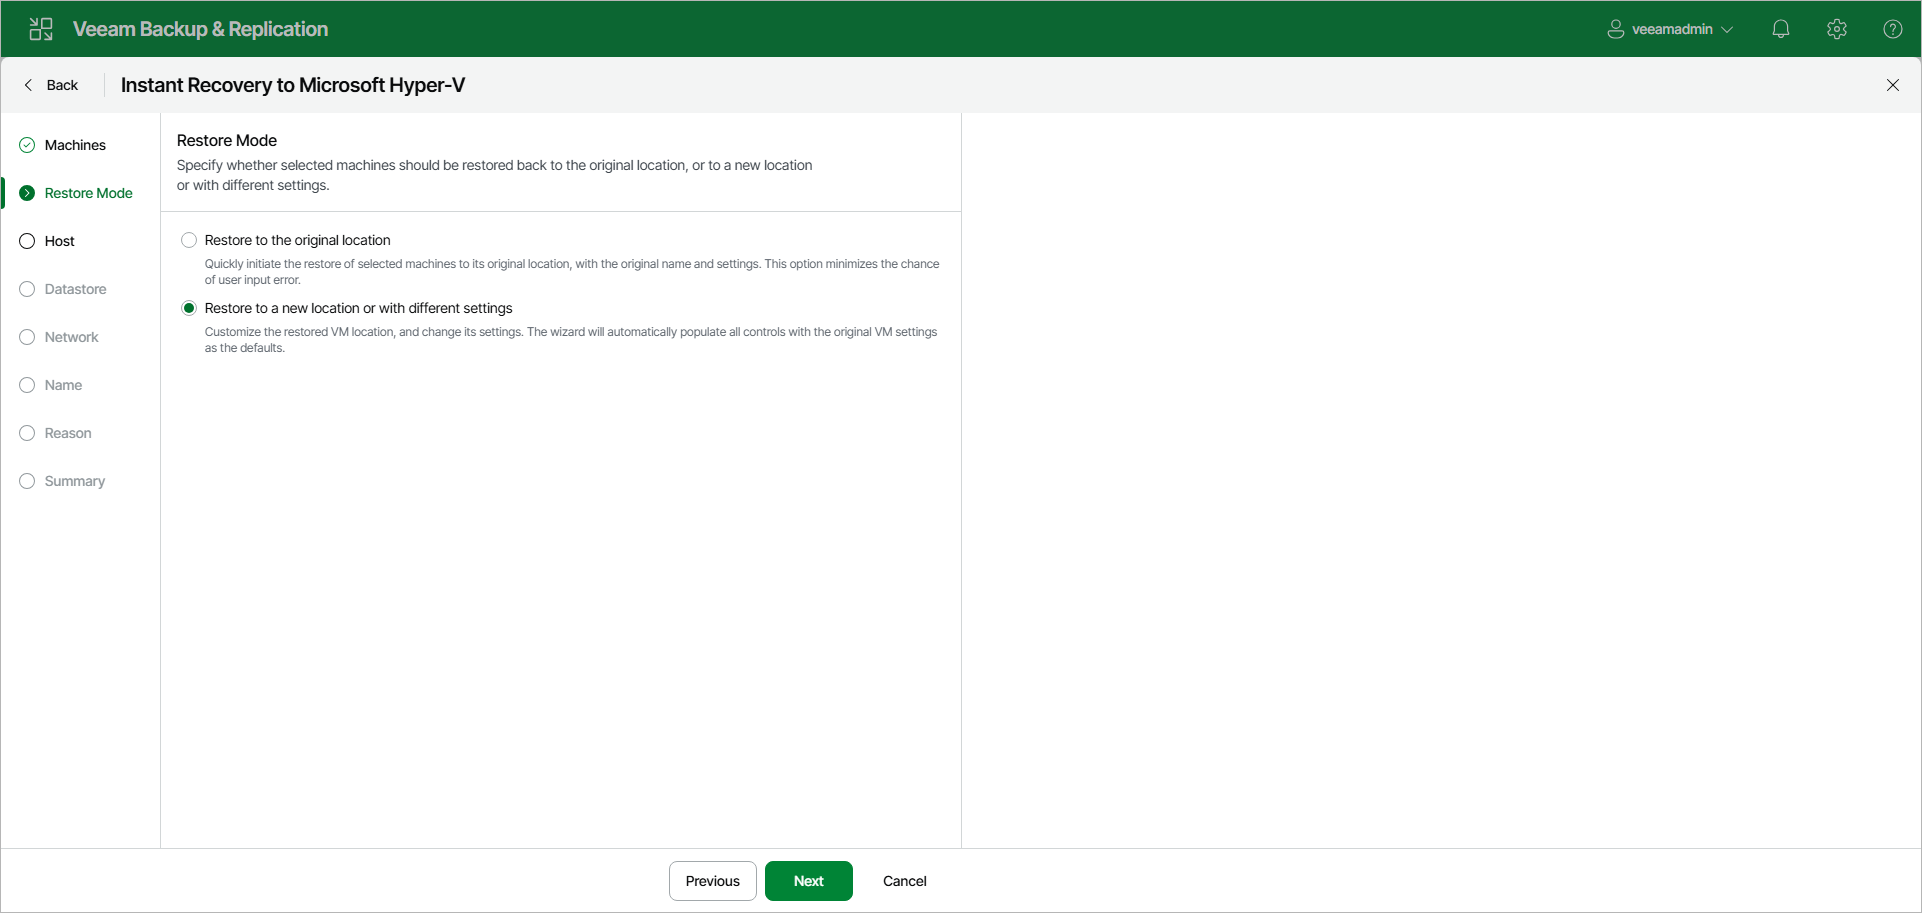Click Previous to go back
Screen dimensions: 1922x913
point(712,881)
